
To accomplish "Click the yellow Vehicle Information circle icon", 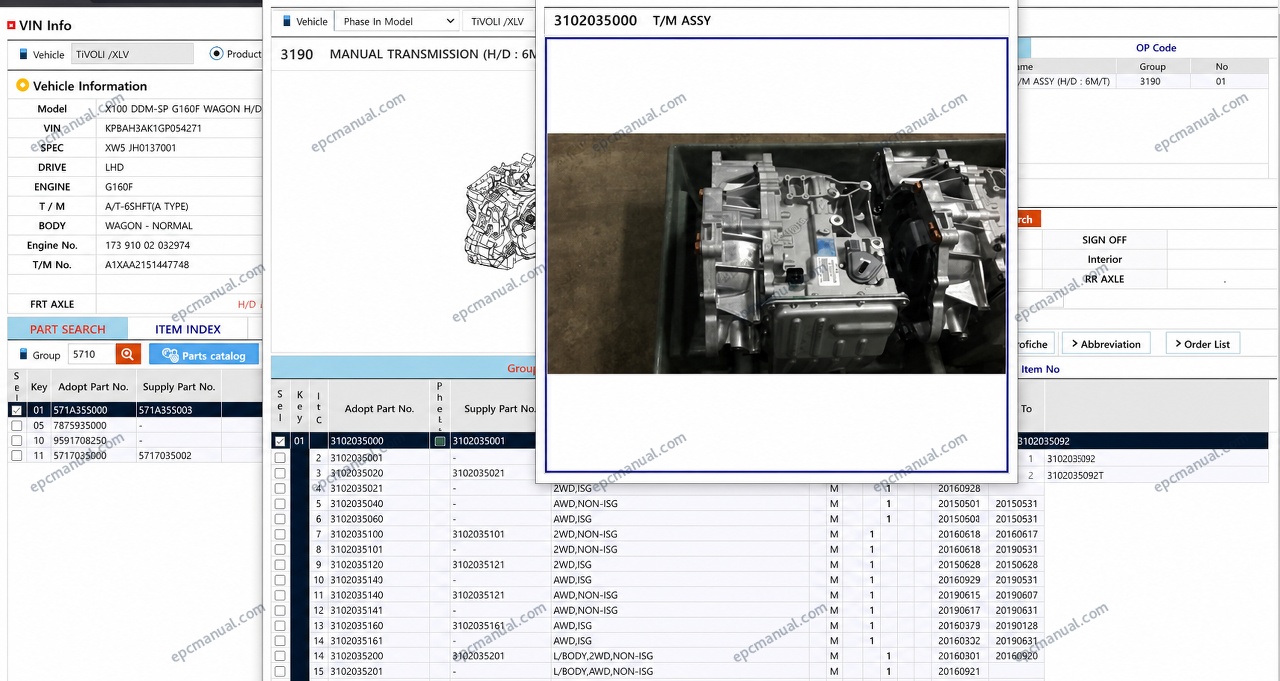I will coord(22,86).
